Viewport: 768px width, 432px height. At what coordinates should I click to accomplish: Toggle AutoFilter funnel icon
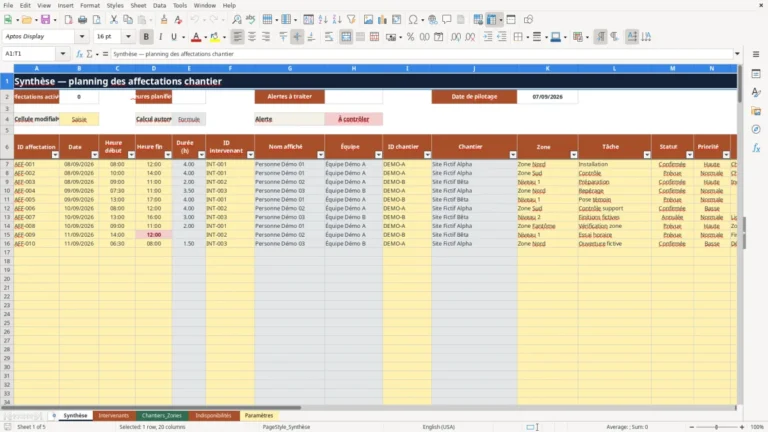pos(351,20)
